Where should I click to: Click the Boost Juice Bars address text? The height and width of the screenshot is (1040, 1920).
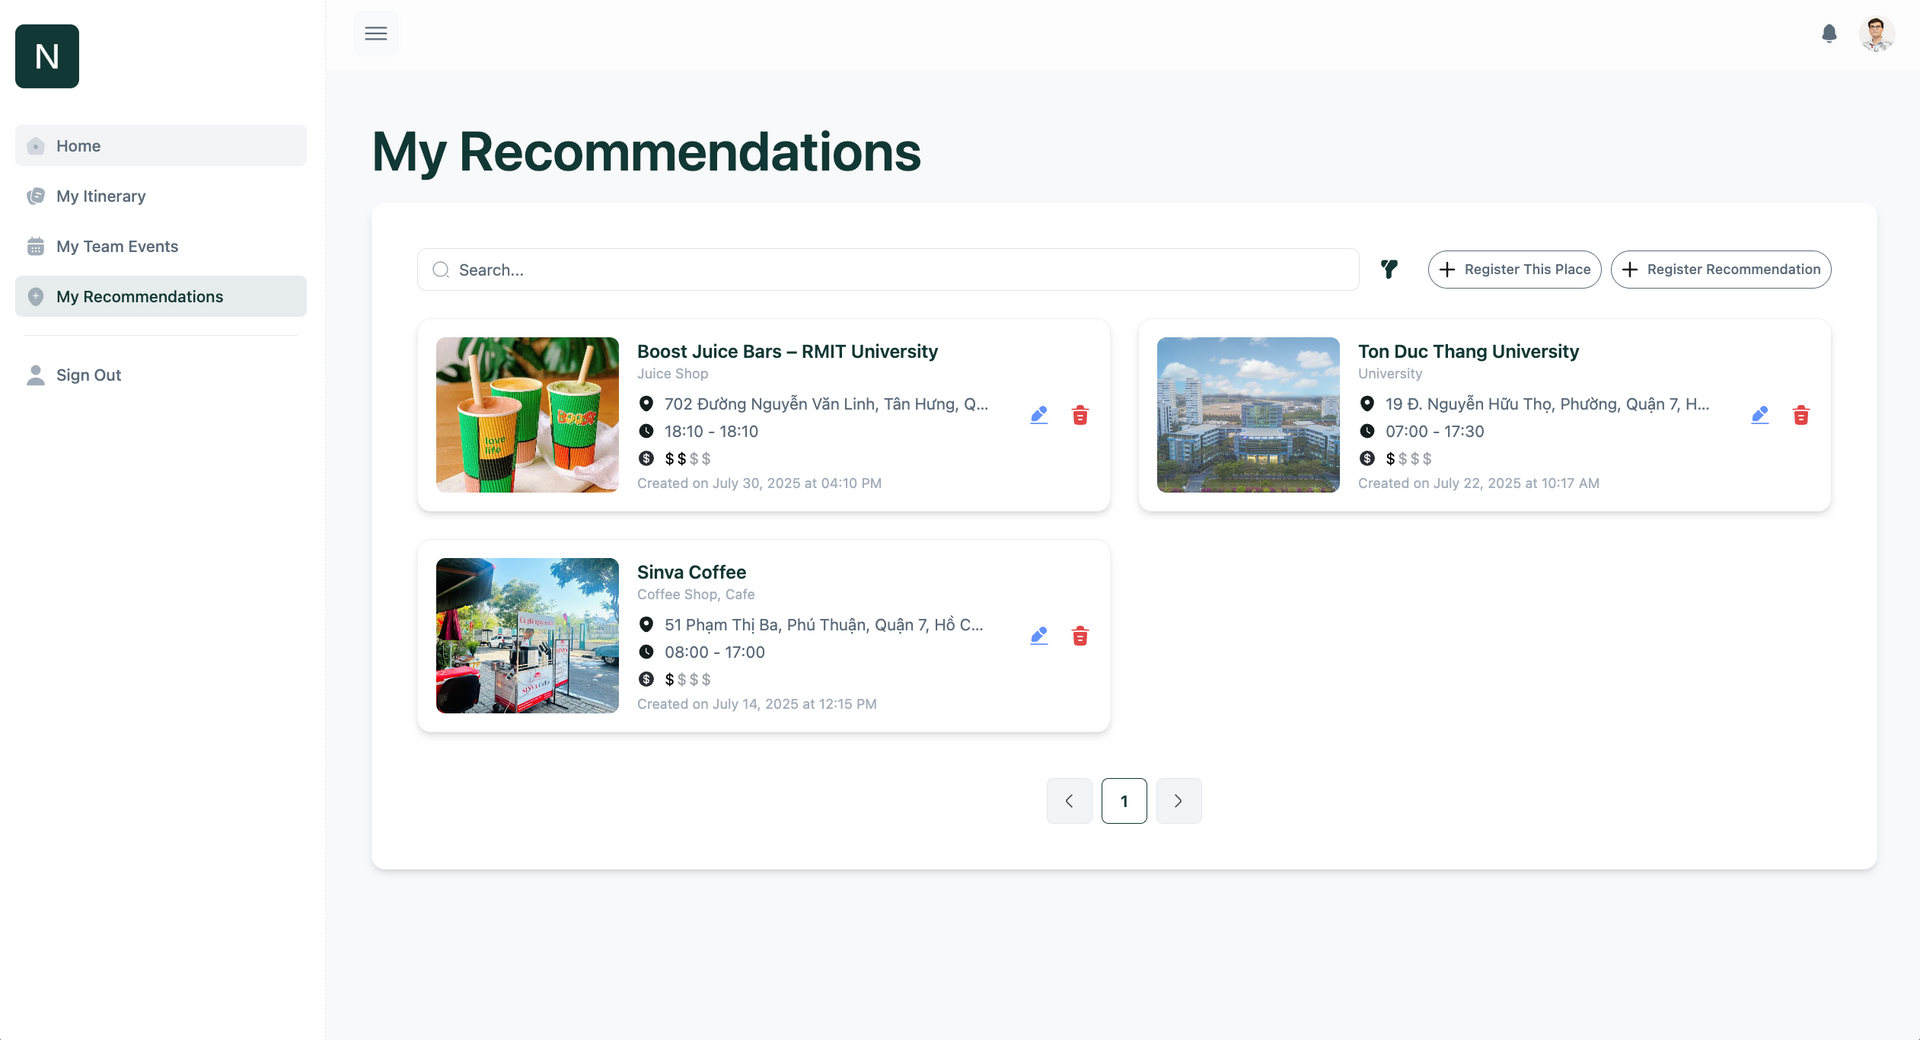[x=826, y=404]
